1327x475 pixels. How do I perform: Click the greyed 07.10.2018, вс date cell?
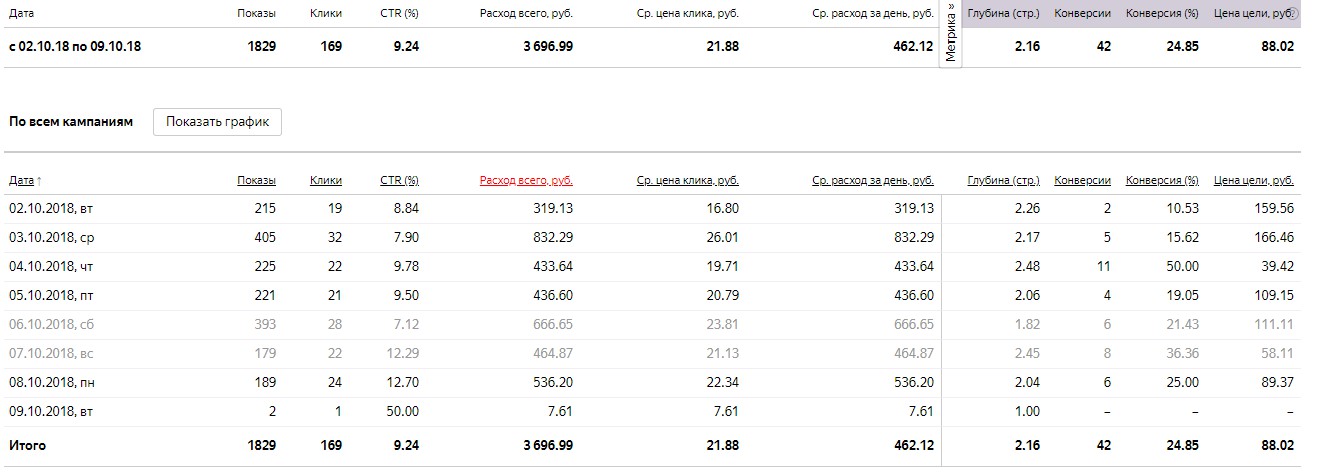click(50, 353)
